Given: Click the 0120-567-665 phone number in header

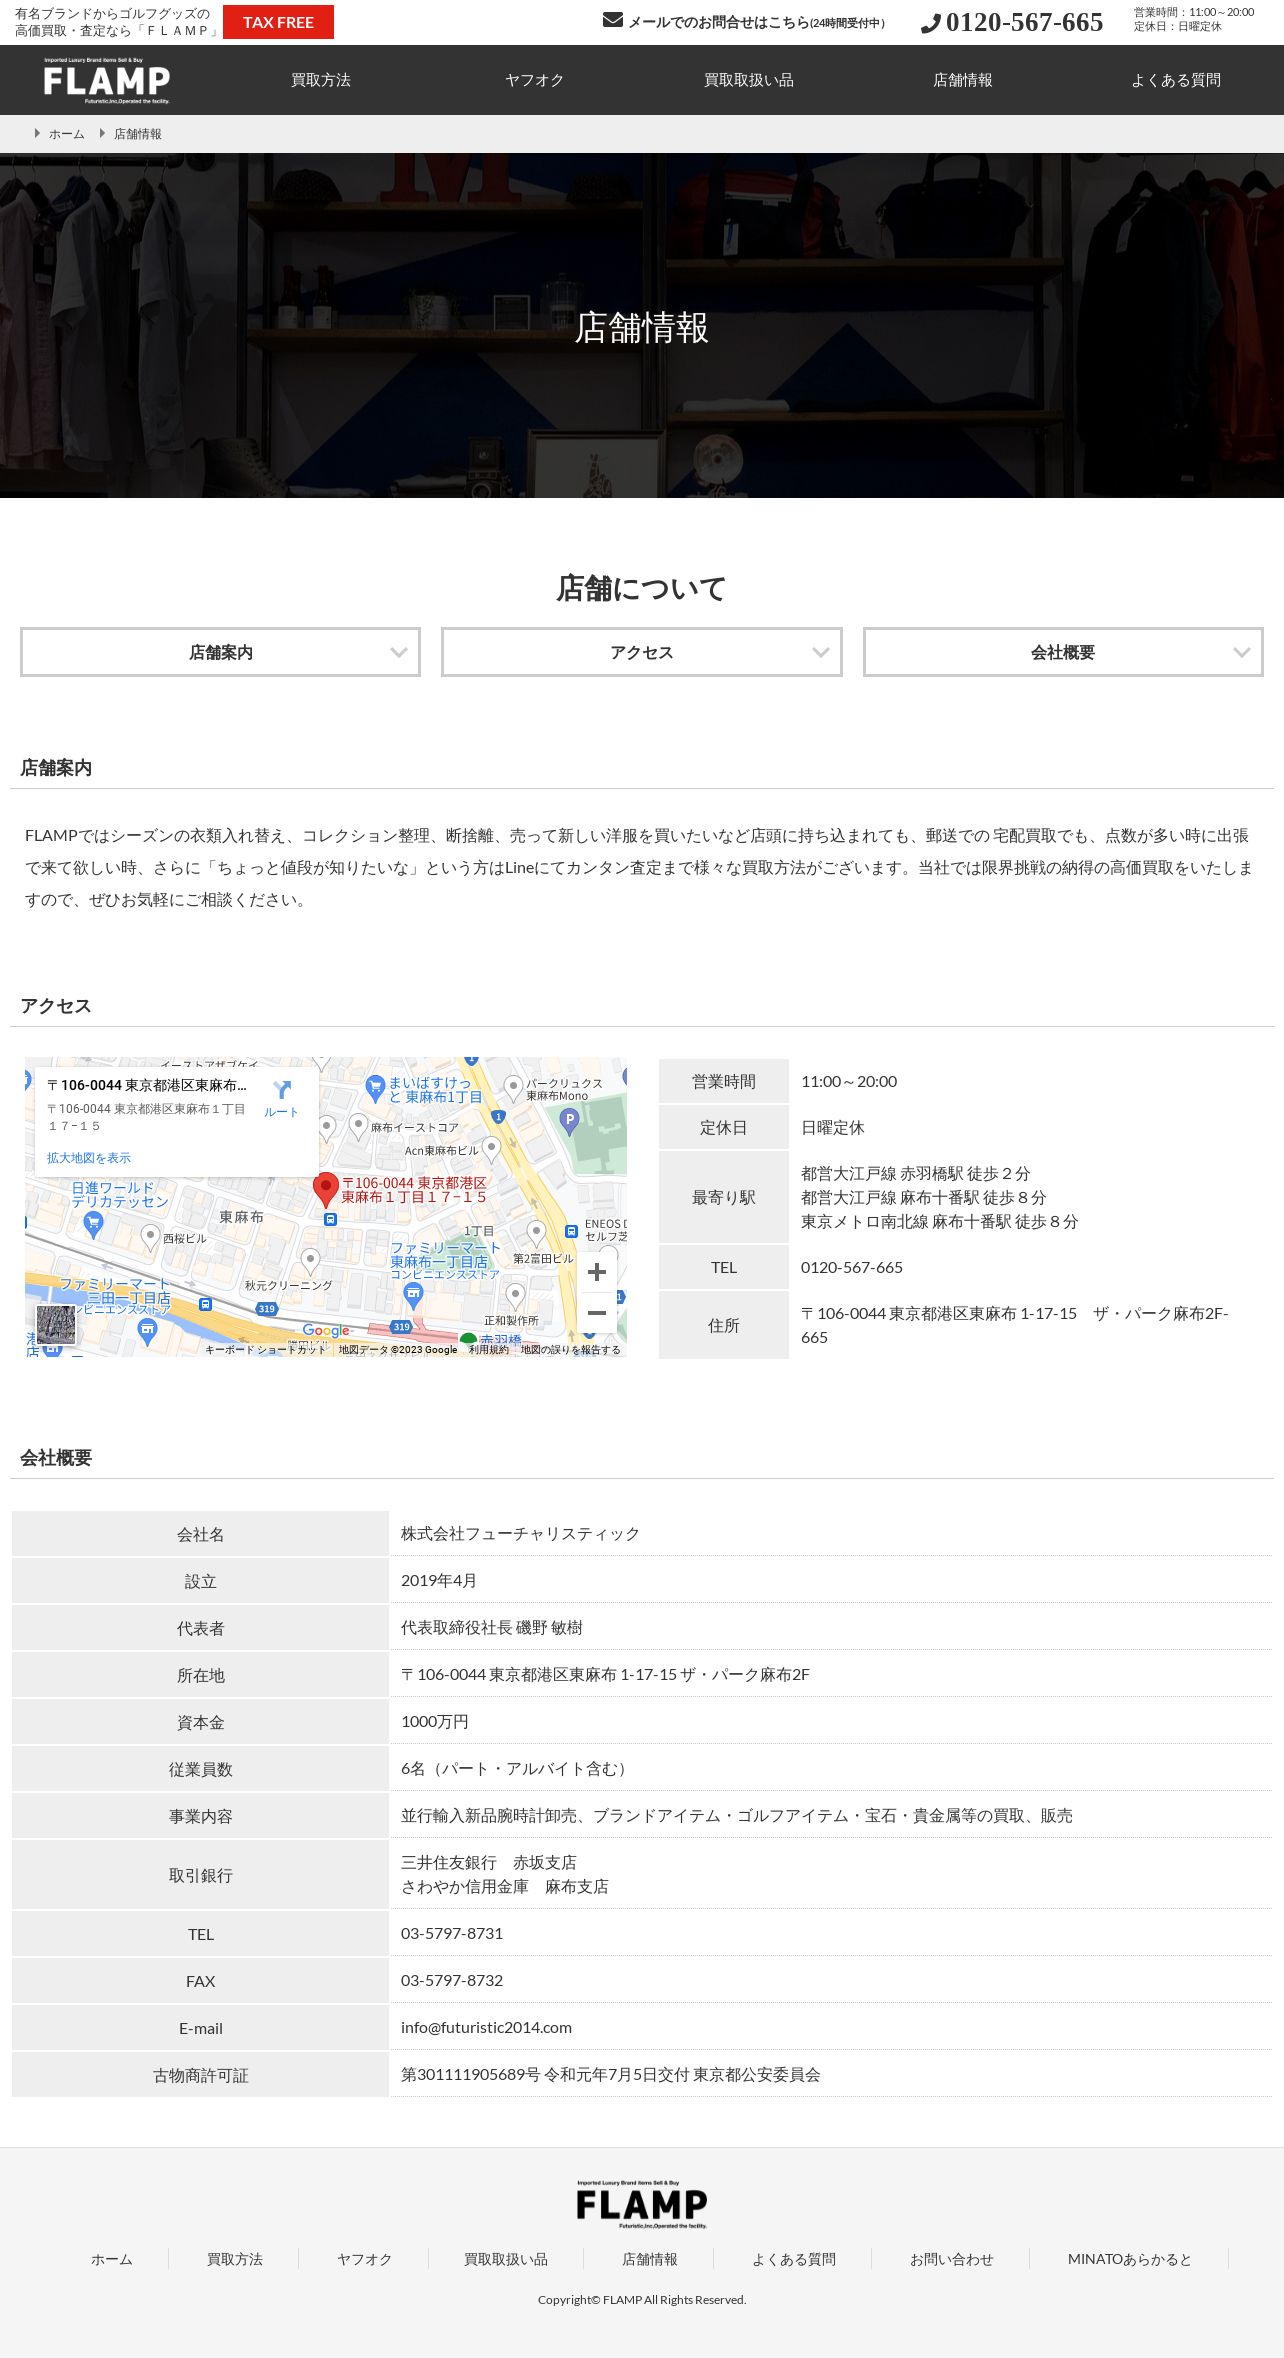Looking at the screenshot, I should coord(1024,22).
